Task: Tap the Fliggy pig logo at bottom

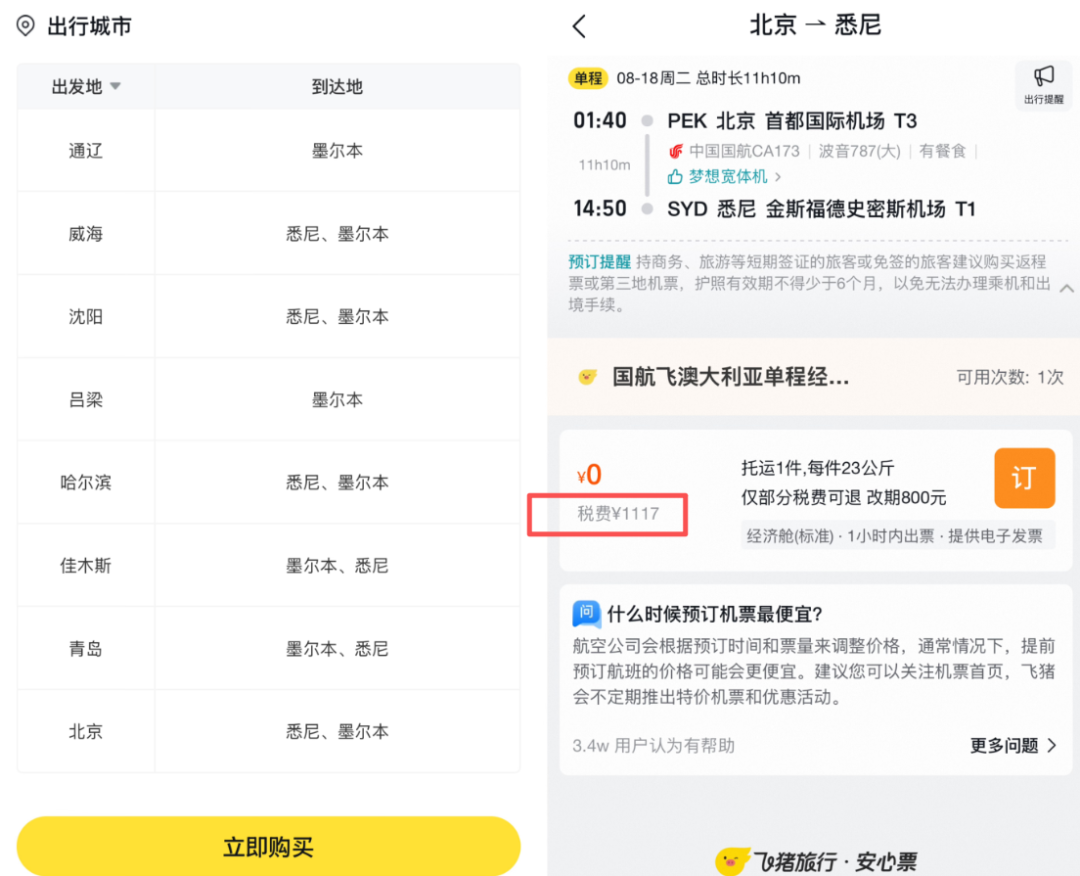Action: point(732,861)
